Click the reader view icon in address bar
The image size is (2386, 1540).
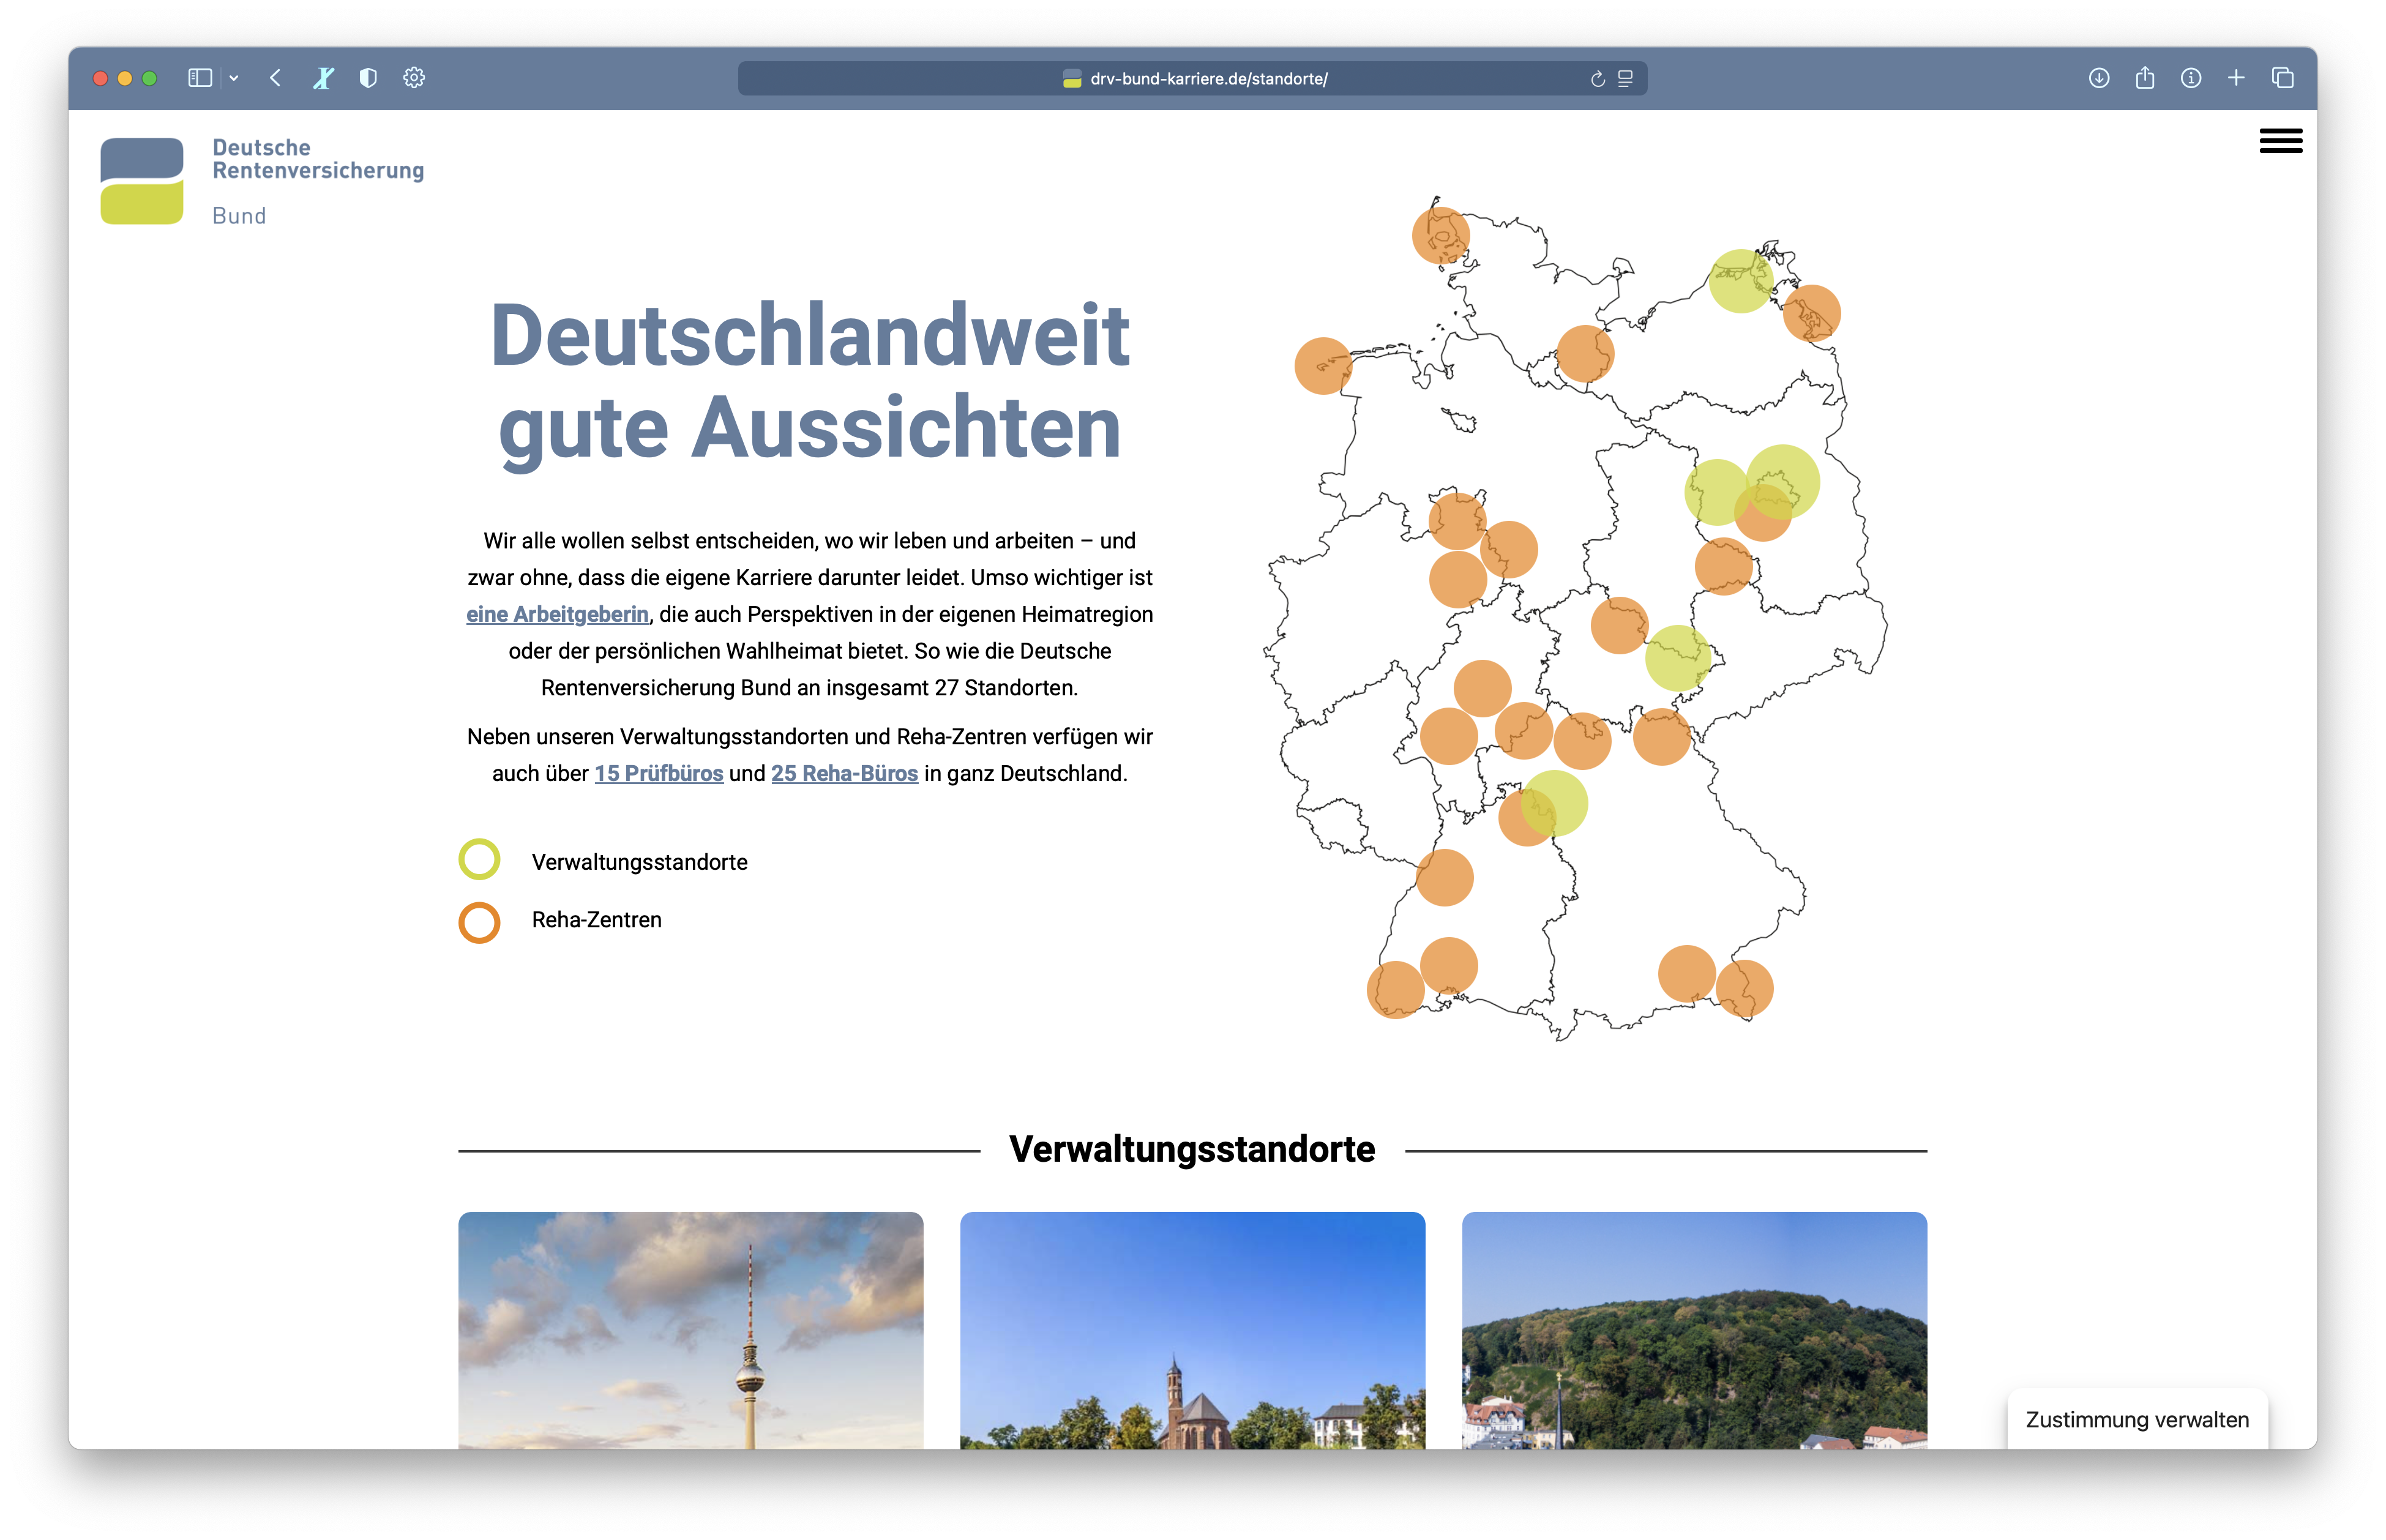(1625, 79)
